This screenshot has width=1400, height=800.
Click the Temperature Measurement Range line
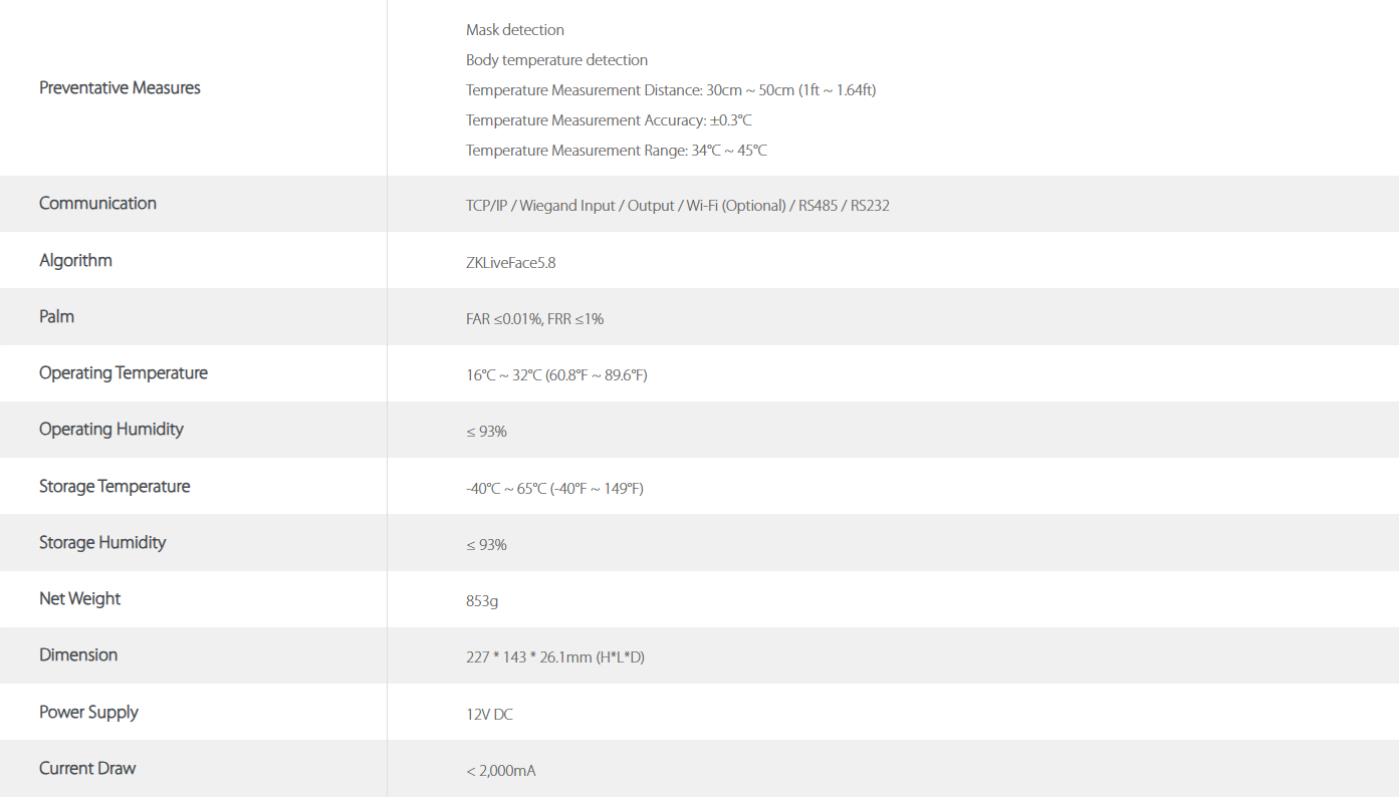click(x=616, y=151)
